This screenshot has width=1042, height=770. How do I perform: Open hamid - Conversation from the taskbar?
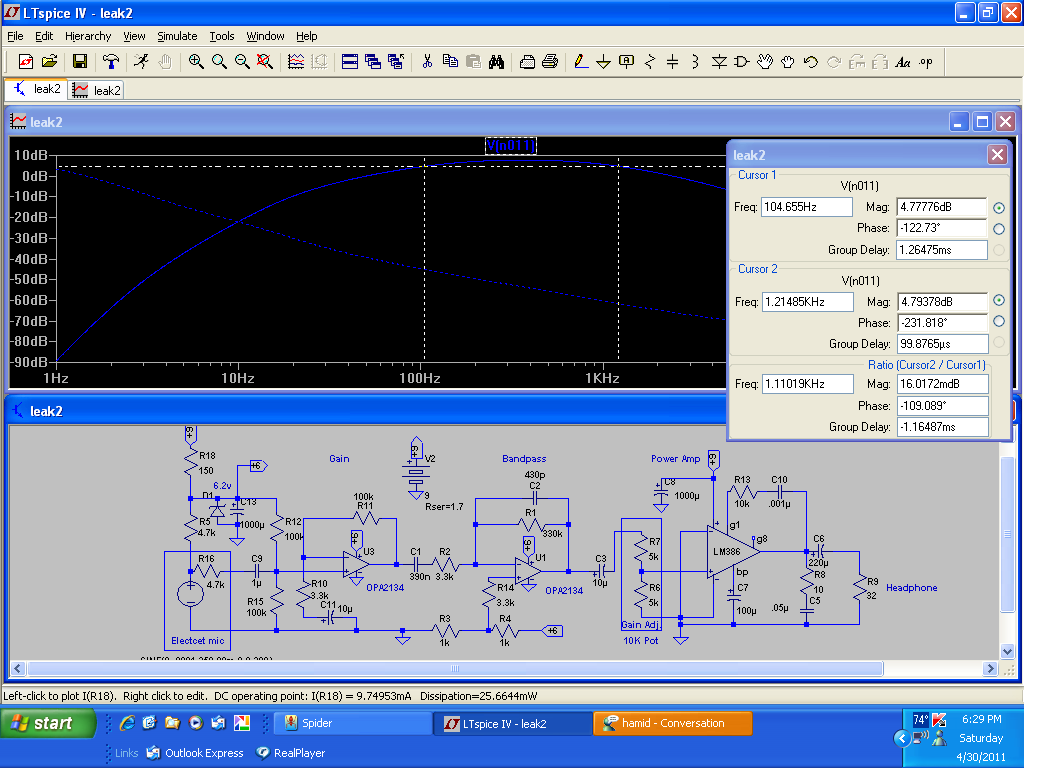673,723
